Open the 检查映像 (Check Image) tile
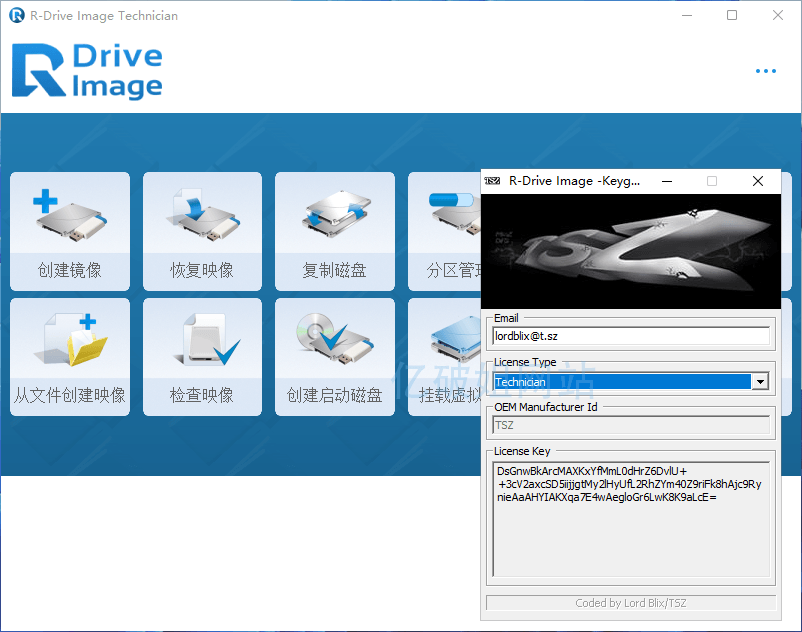This screenshot has height=632, width=802. tap(202, 356)
